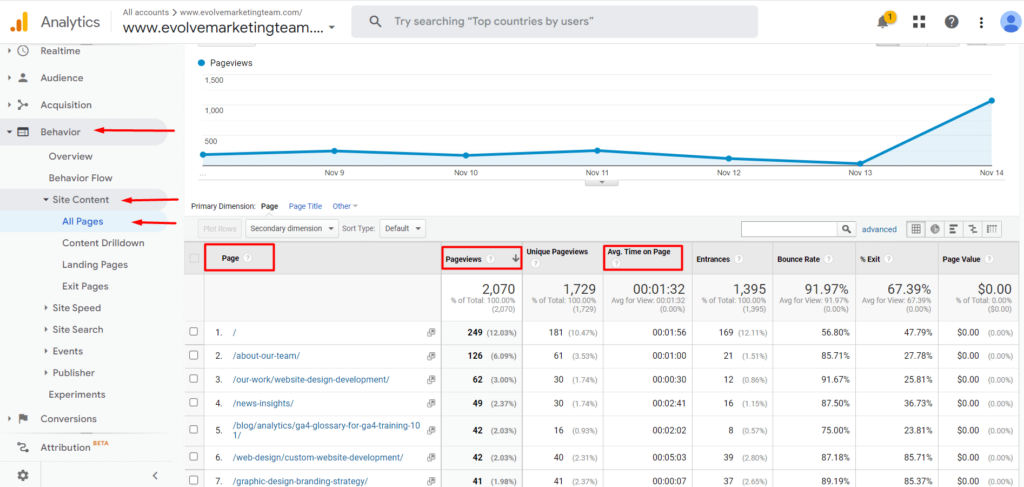
Task: Click the Nov 11 data point on chart
Action: click(597, 151)
